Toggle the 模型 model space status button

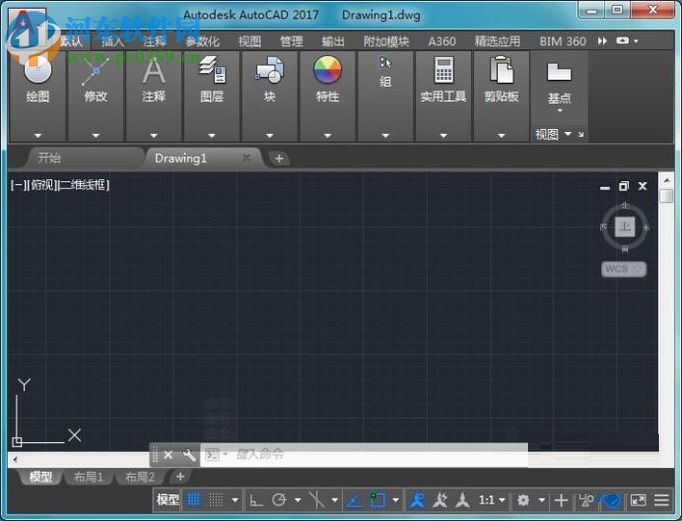(x=168, y=500)
